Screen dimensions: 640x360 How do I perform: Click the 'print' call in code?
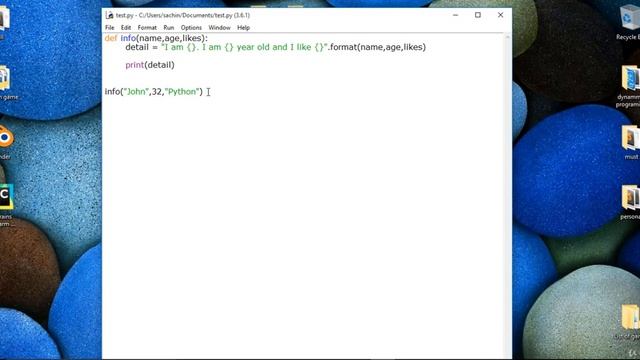(x=135, y=65)
